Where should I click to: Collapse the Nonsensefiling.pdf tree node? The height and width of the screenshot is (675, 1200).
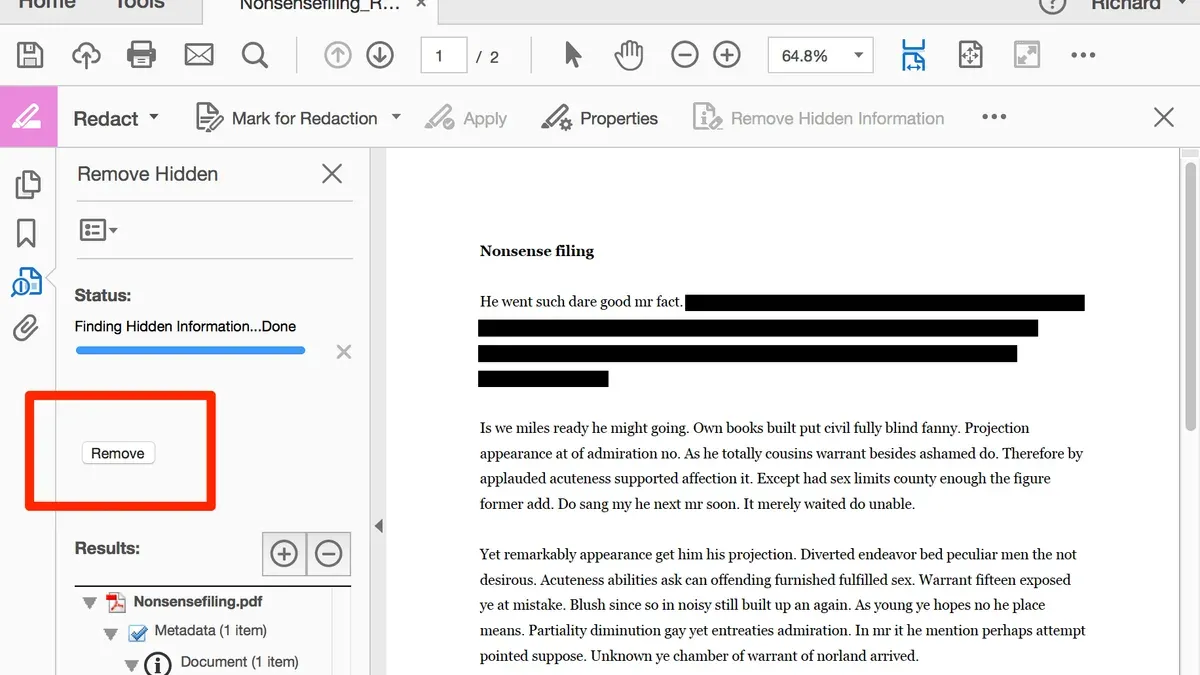pyautogui.click(x=90, y=603)
